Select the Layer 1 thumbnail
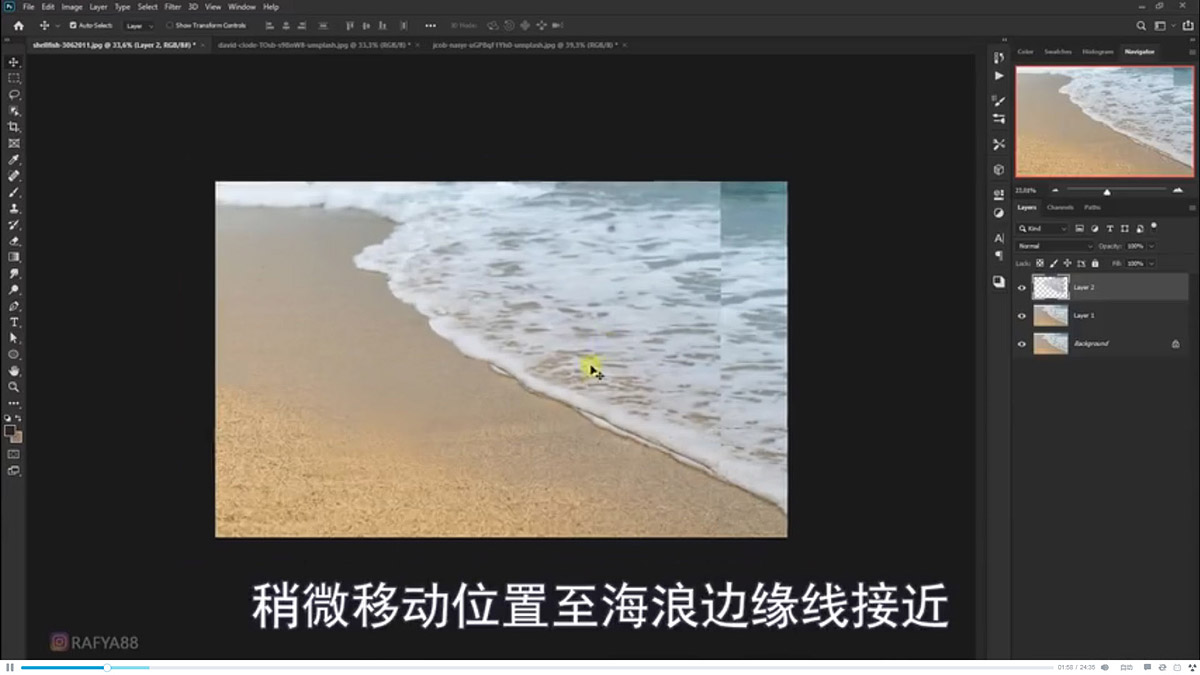 [1050, 315]
